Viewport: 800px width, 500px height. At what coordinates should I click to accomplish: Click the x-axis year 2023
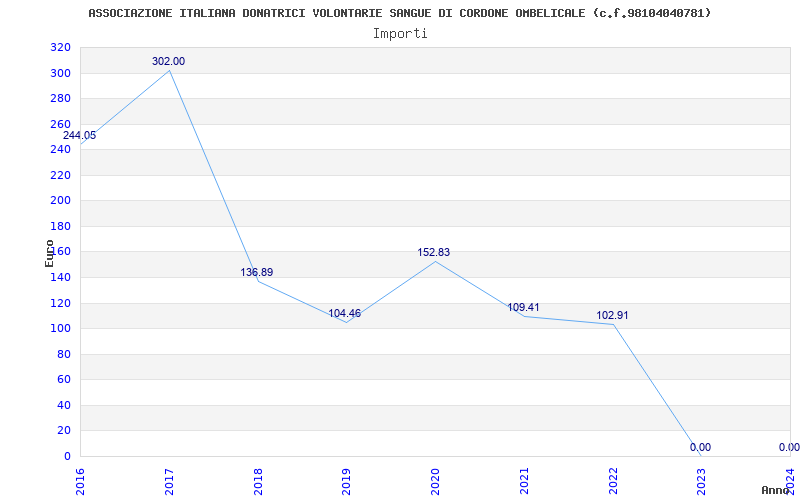pyautogui.click(x=702, y=482)
